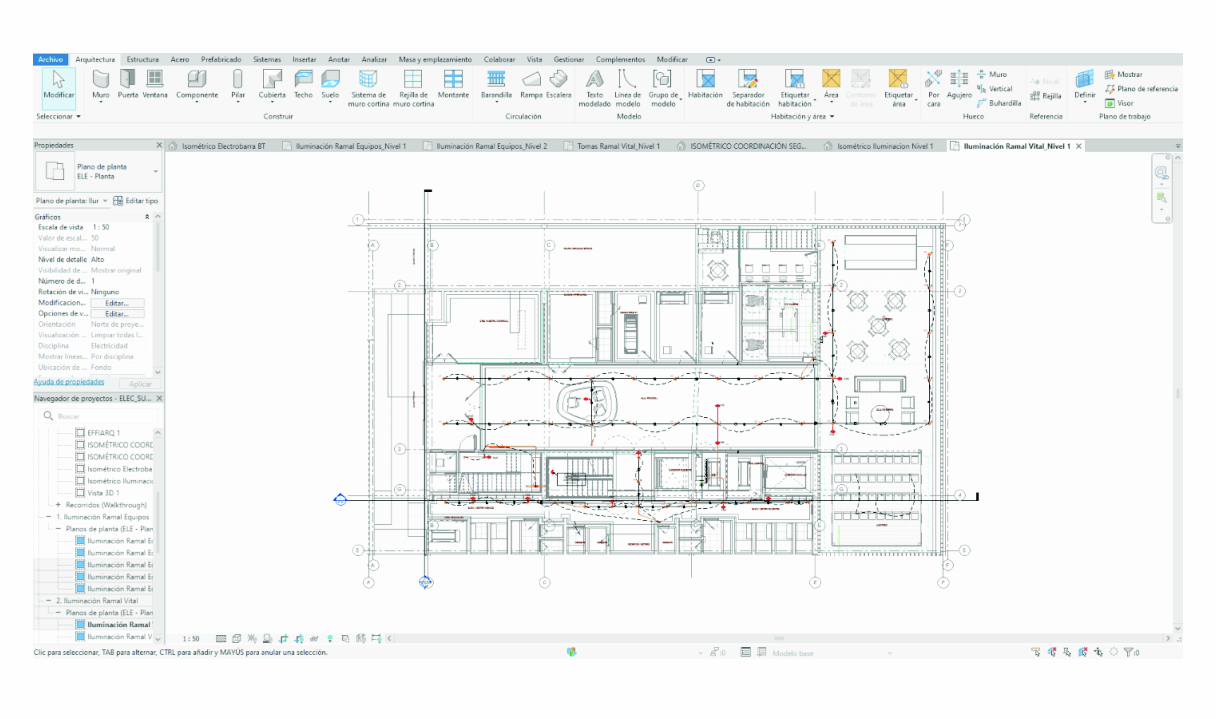Toggle Mostrar work plane visibility

pos(1123,75)
